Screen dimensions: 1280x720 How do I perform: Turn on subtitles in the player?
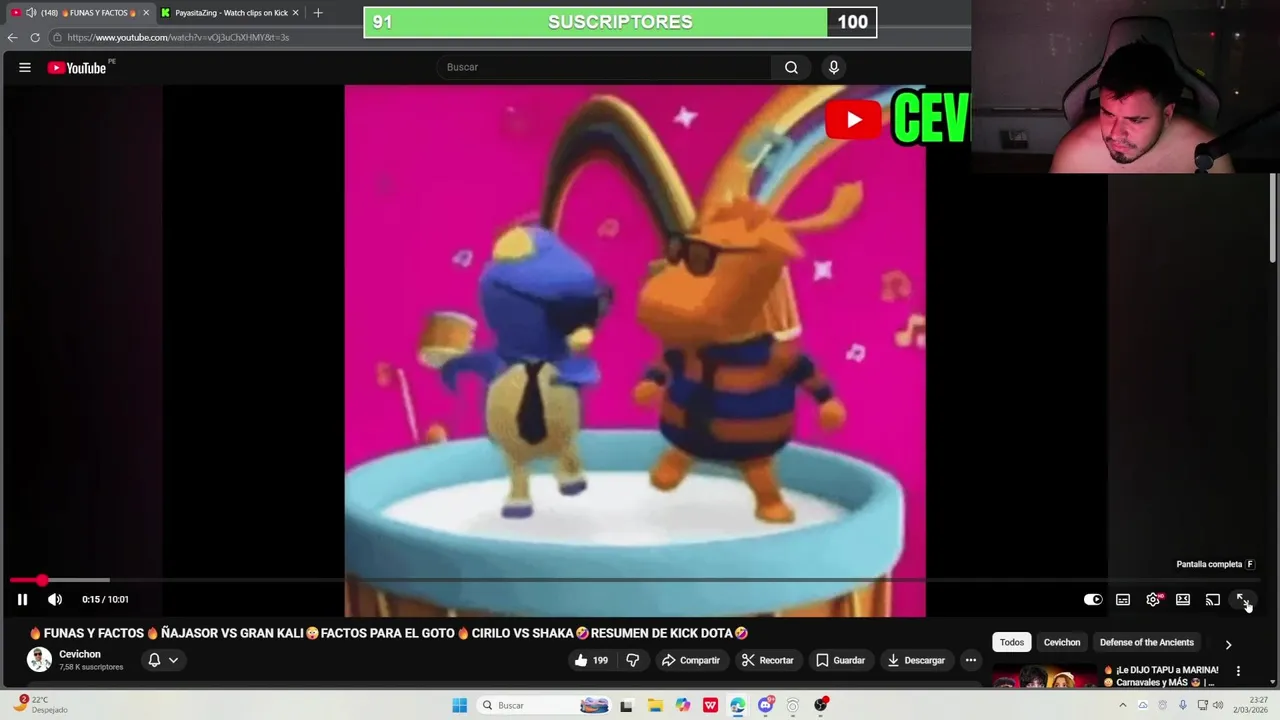[x=1123, y=599]
